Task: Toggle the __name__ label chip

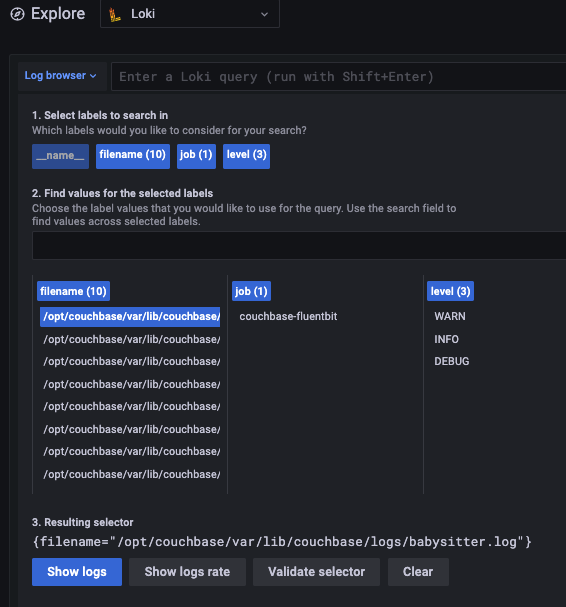Action: click(60, 156)
